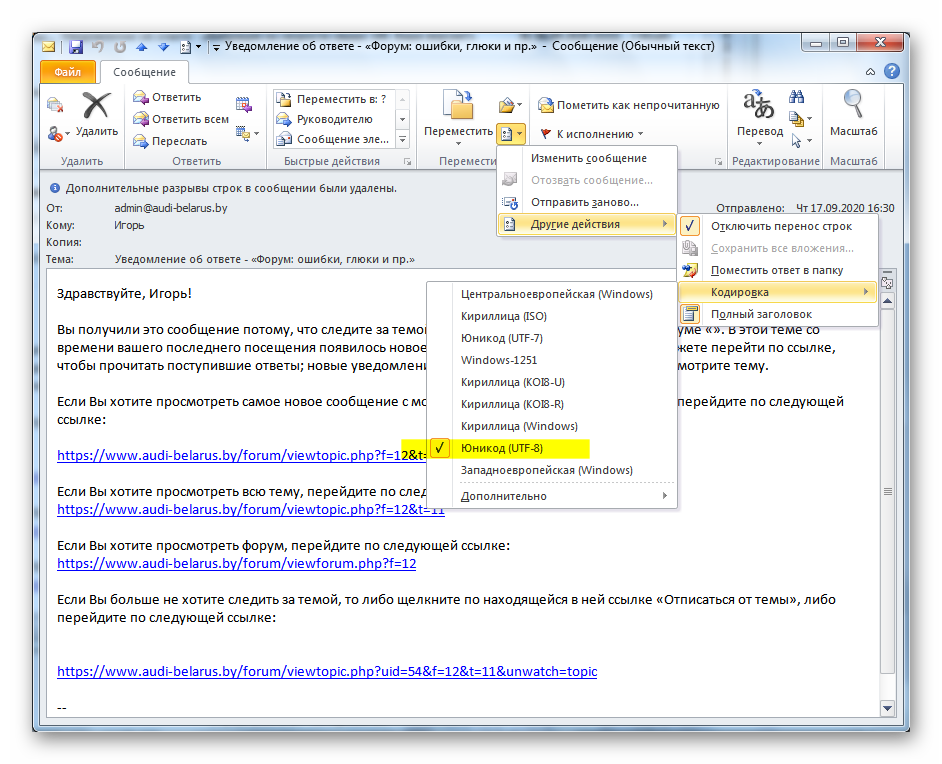This screenshot has height=764, width=942.
Task: Click the Zoom (Масштаб) magnifier icon
Action: coord(853,106)
